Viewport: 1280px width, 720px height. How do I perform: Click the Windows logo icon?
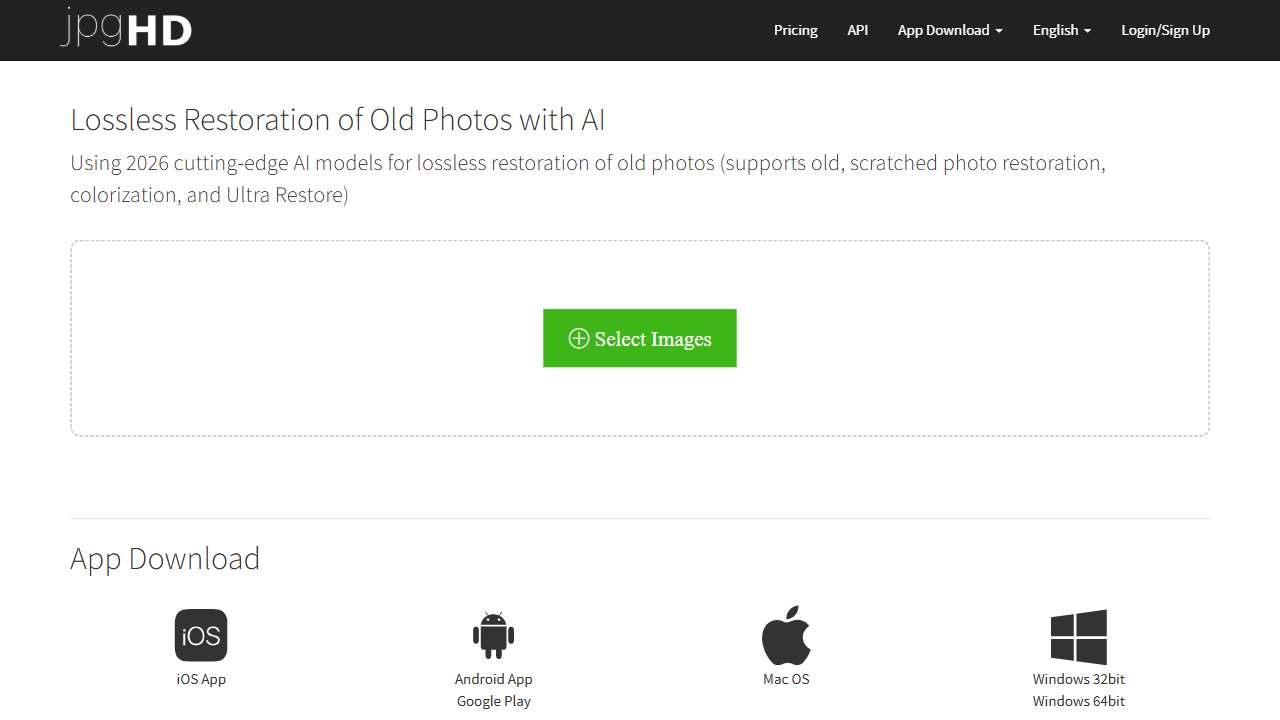pos(1078,637)
